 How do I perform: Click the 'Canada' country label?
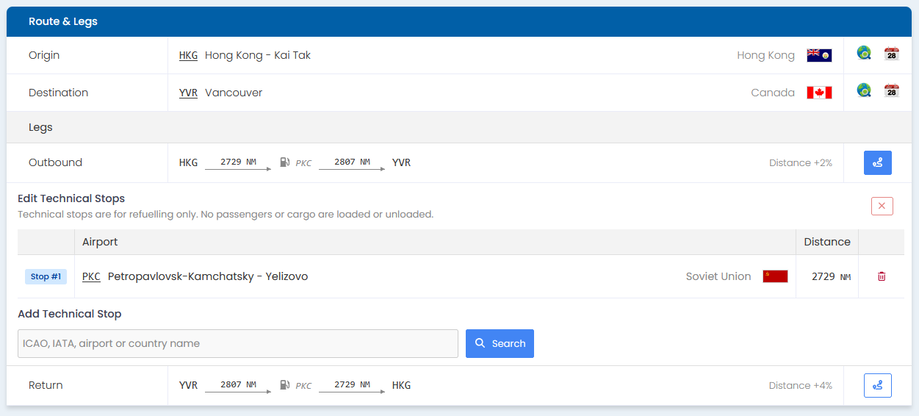(x=773, y=93)
